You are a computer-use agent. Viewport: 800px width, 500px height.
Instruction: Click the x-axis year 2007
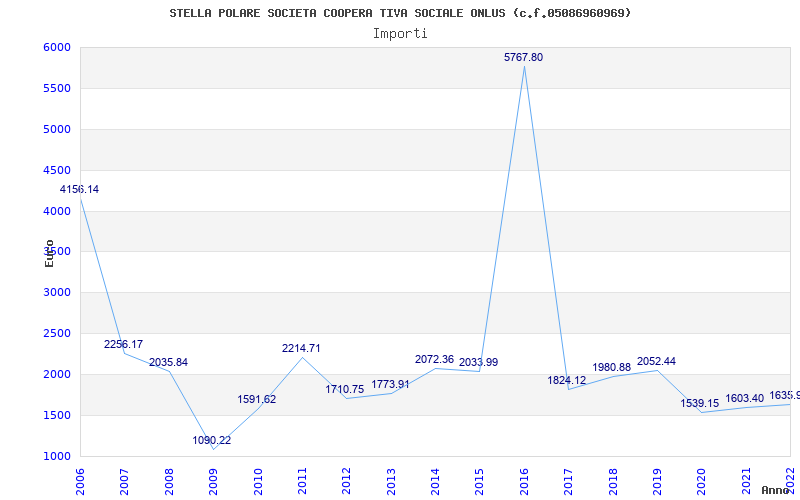(124, 482)
